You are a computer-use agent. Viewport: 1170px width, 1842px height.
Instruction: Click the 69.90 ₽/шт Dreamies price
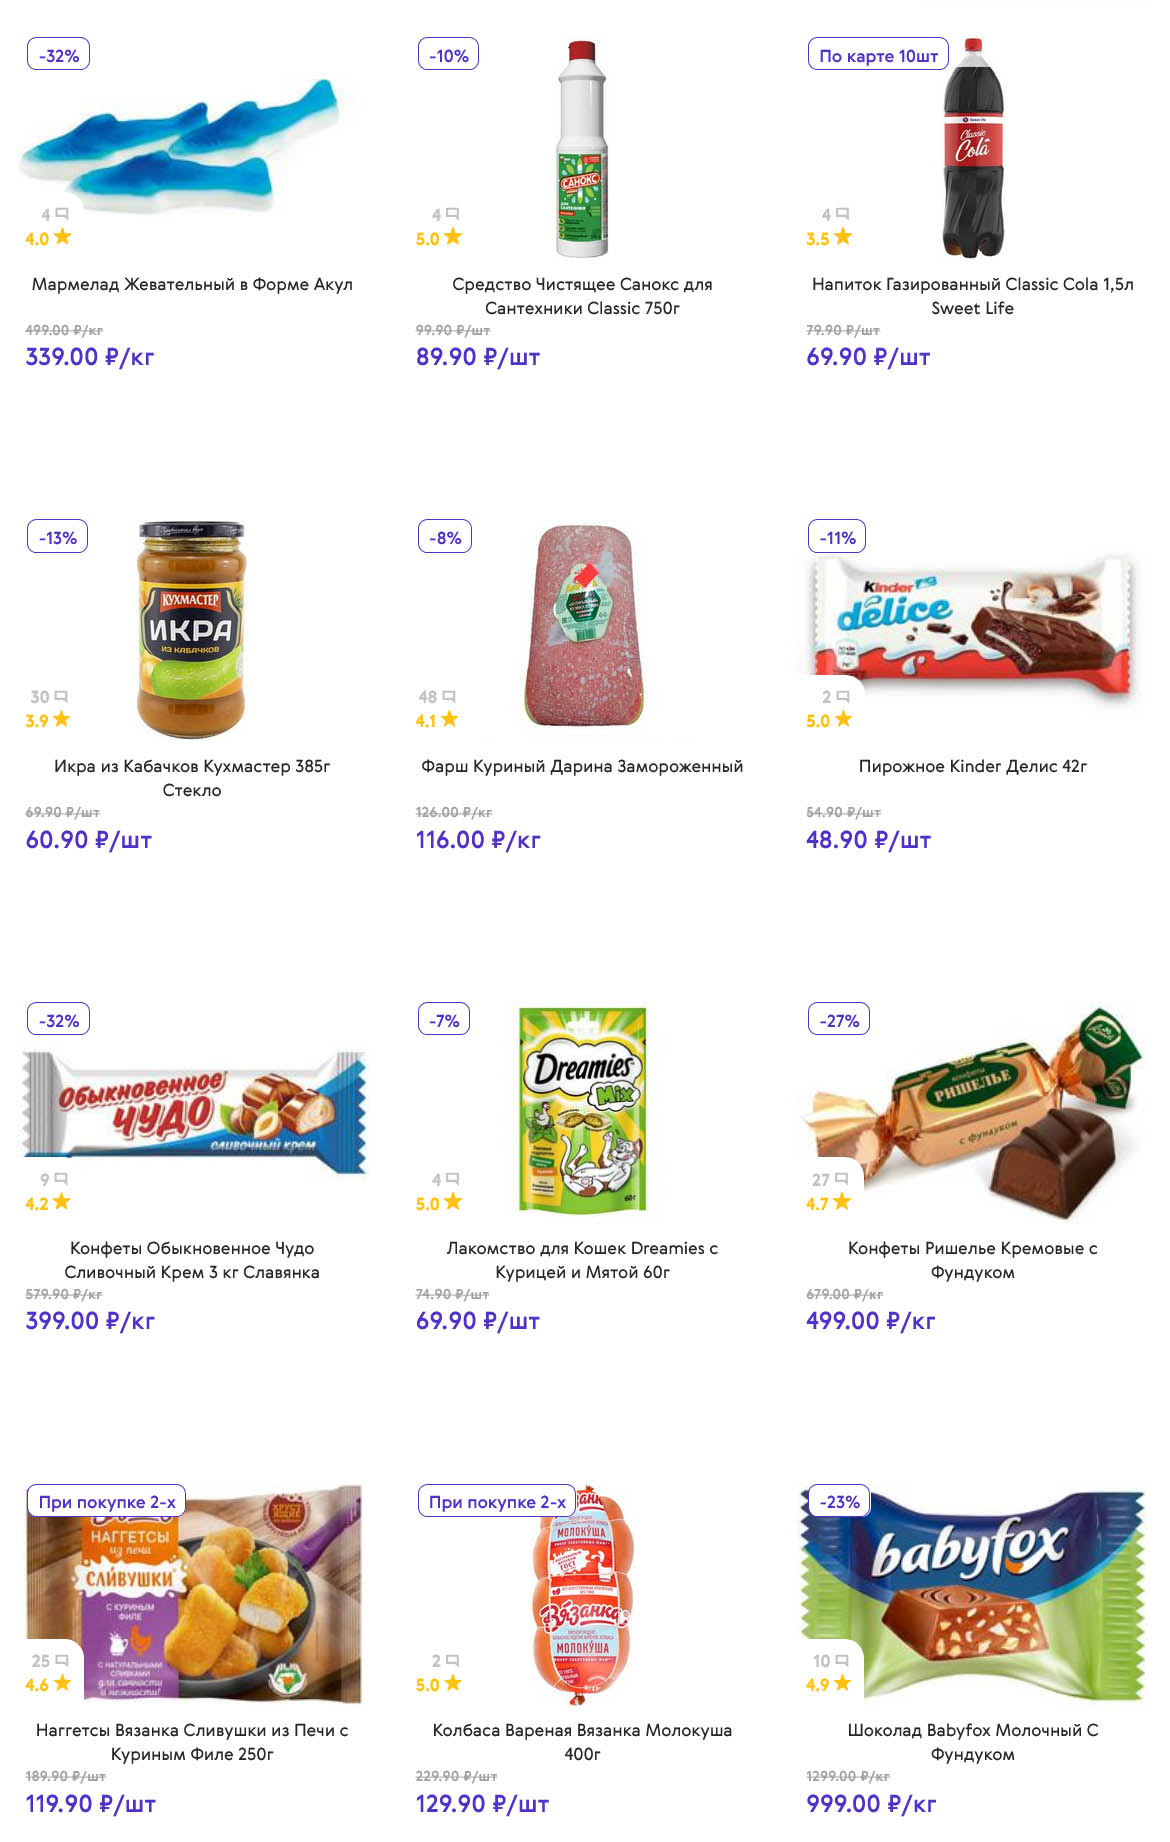coord(478,1321)
